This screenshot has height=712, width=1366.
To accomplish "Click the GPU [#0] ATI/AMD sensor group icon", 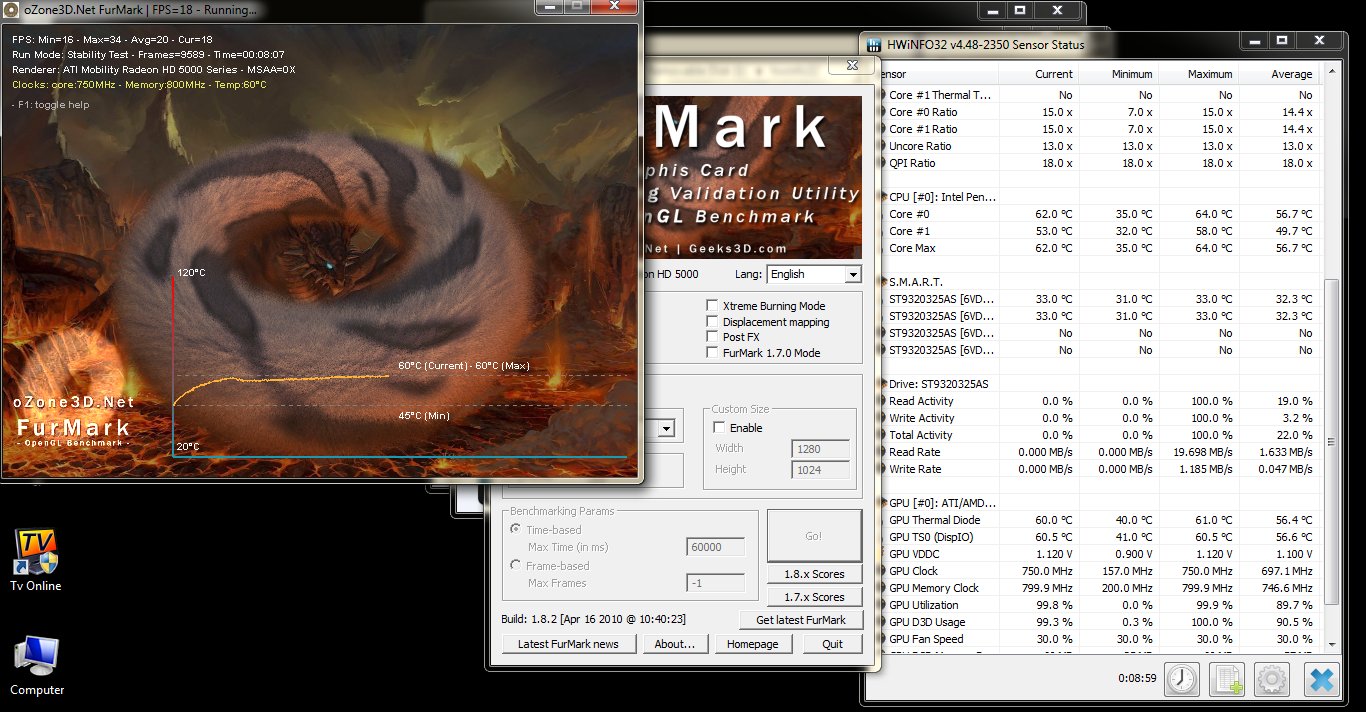I will pos(881,503).
